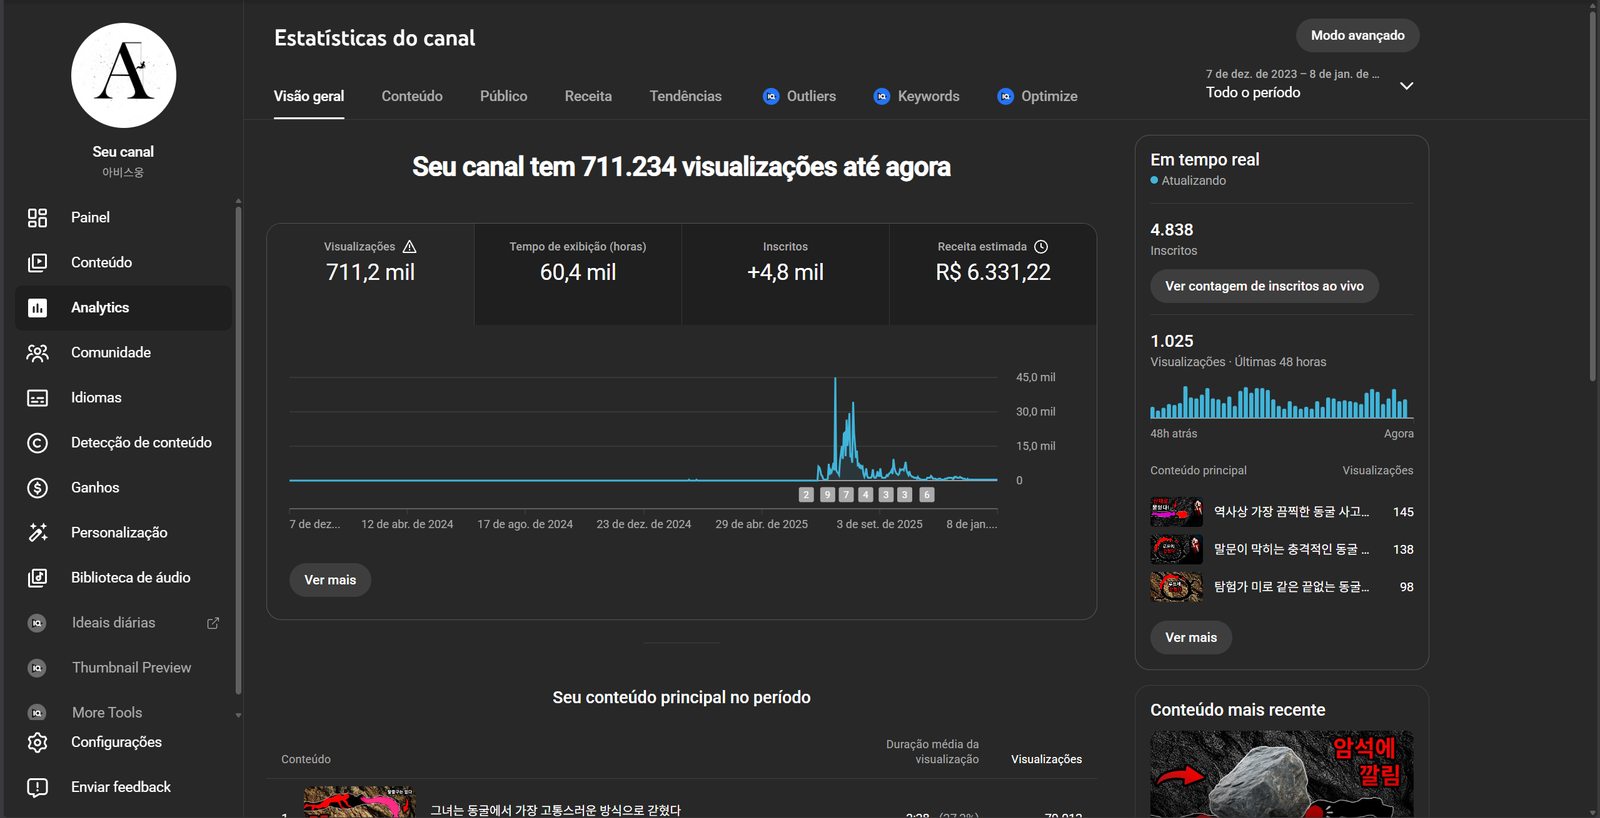The width and height of the screenshot is (1600, 818).
Task: Click the Ganhos dollar icon
Action: 37,488
